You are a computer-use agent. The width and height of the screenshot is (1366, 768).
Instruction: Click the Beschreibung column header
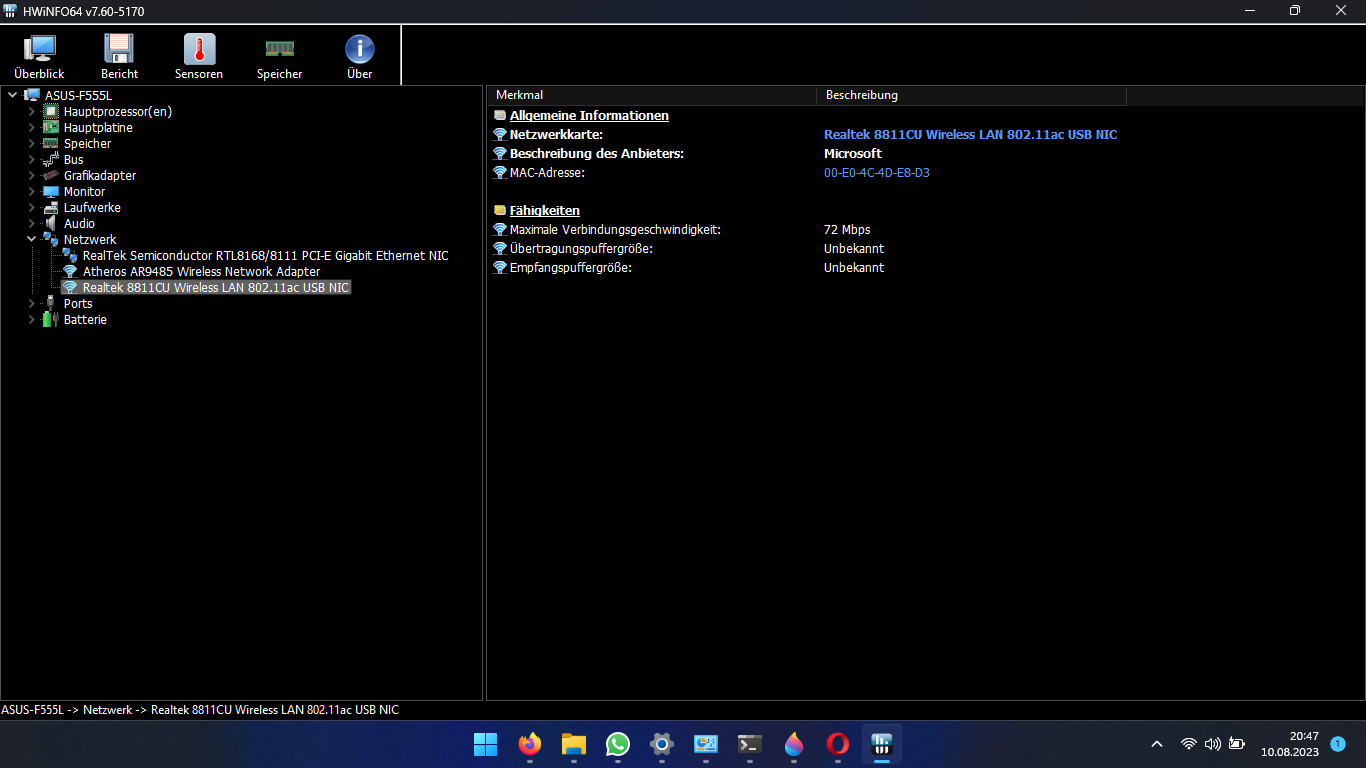971,95
